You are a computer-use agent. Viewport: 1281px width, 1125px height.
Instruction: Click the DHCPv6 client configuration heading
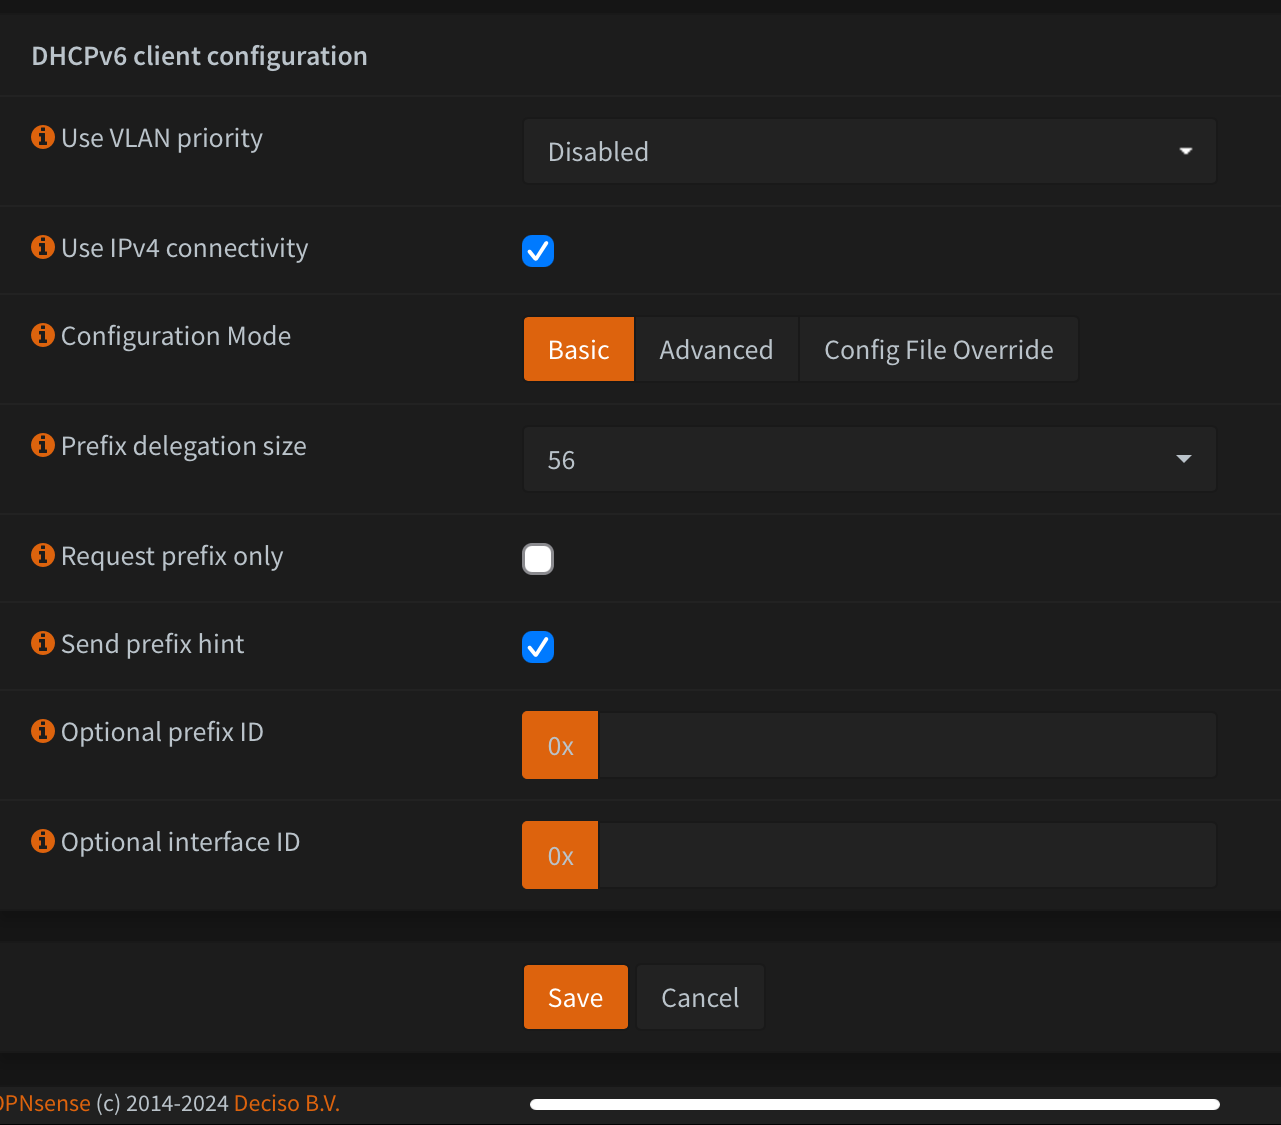[199, 56]
